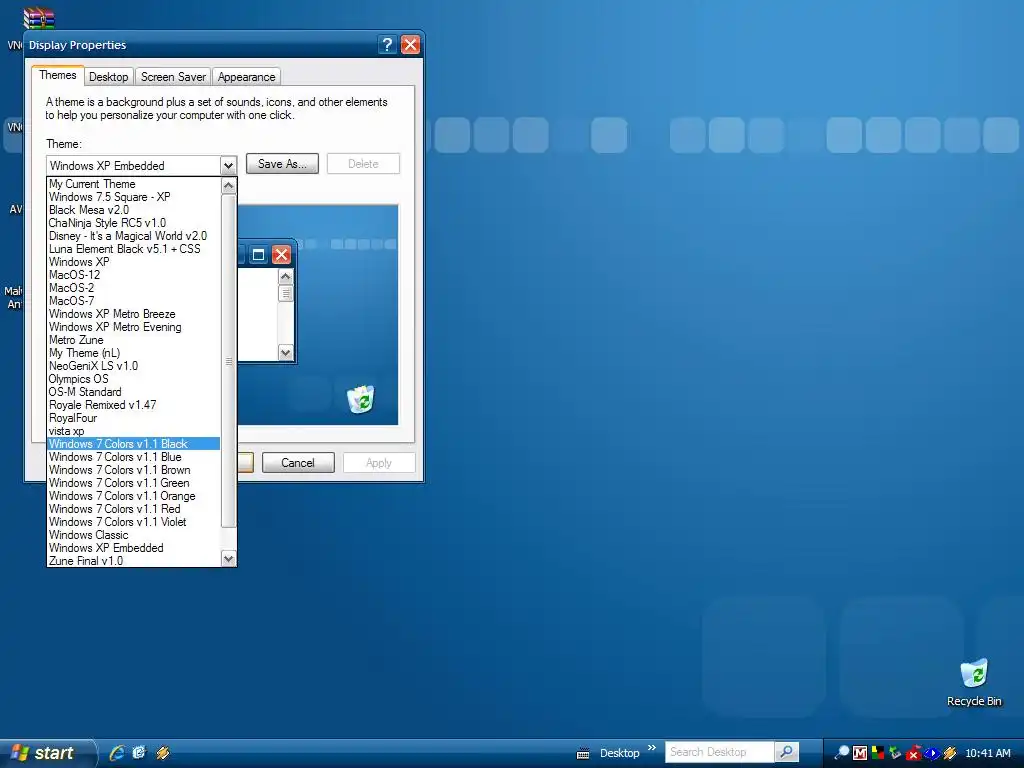Click the red X shield tray icon
The width and height of the screenshot is (1024, 768).
(x=914, y=753)
